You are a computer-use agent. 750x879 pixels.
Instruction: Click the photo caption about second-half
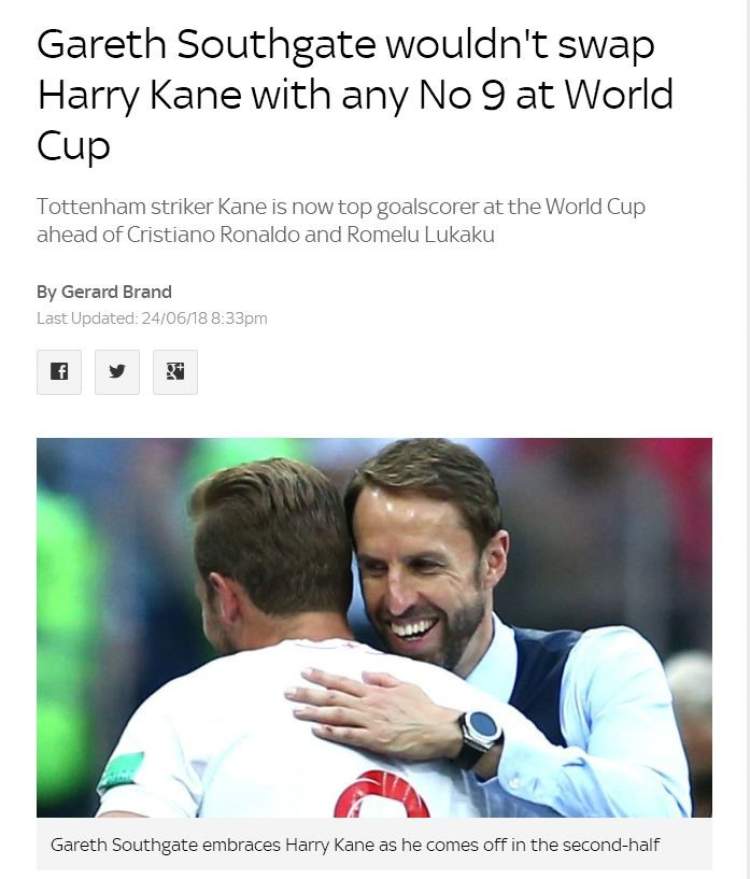click(x=355, y=844)
